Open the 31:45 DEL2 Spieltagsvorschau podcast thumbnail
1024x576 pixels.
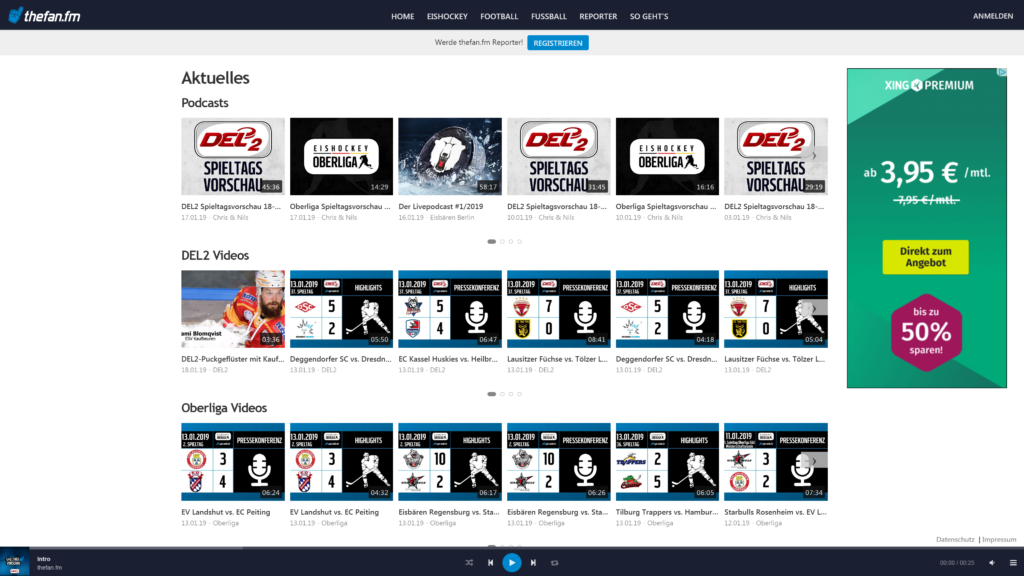[x=558, y=156]
